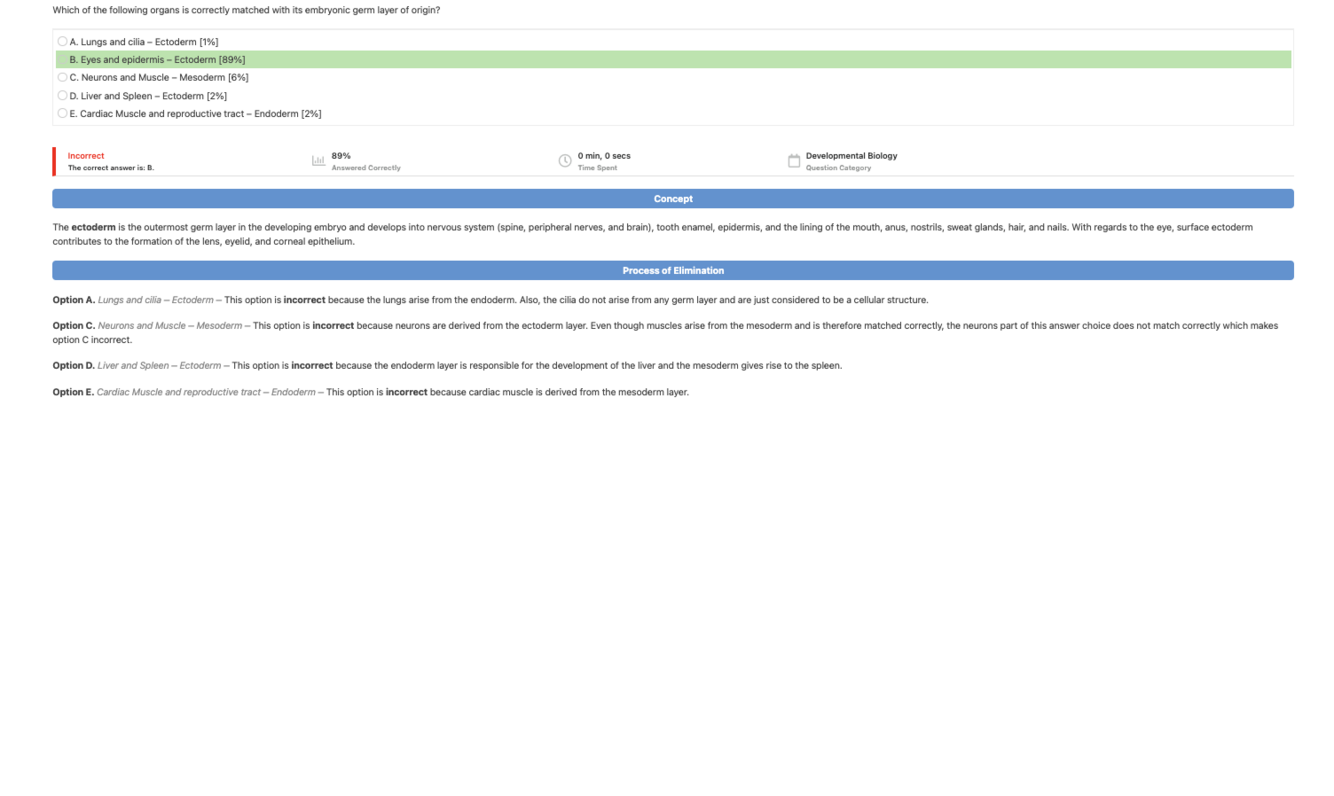Click 'Option E.' explanation heading
This screenshot has height=796, width=1334.
point(73,392)
